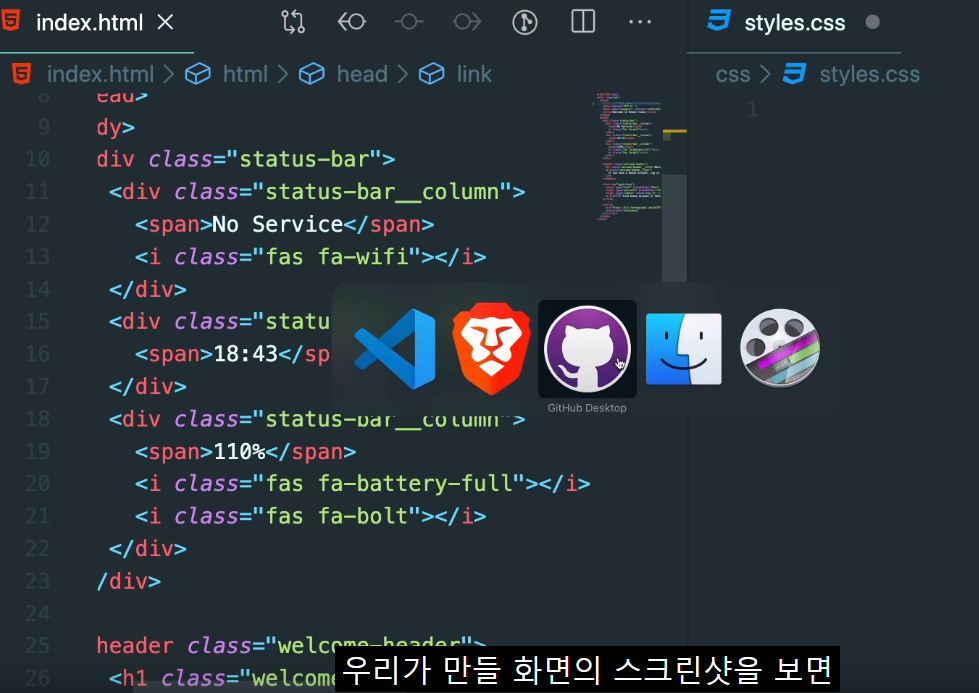Click the 18:43 span text
The width and height of the screenshot is (979, 693).
(x=245, y=354)
